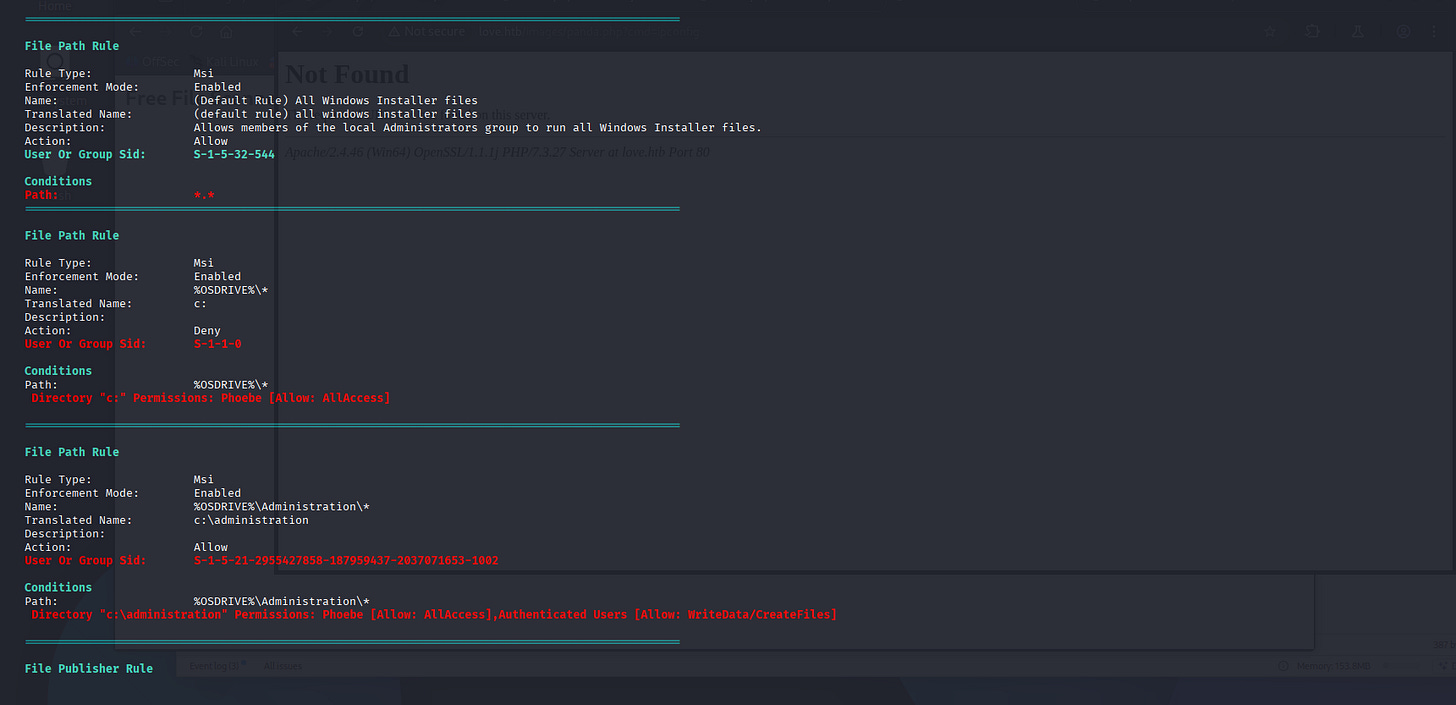Screen dimensions: 1456x705
Task: Click the File Publisher Rule heading
Action: pyautogui.click(x=89, y=668)
